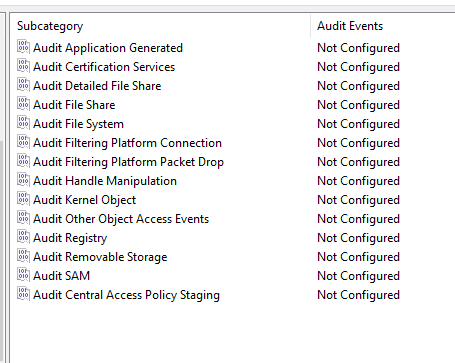Select the Audit Registry policy icon
This screenshot has width=455, height=363.
(x=23, y=237)
